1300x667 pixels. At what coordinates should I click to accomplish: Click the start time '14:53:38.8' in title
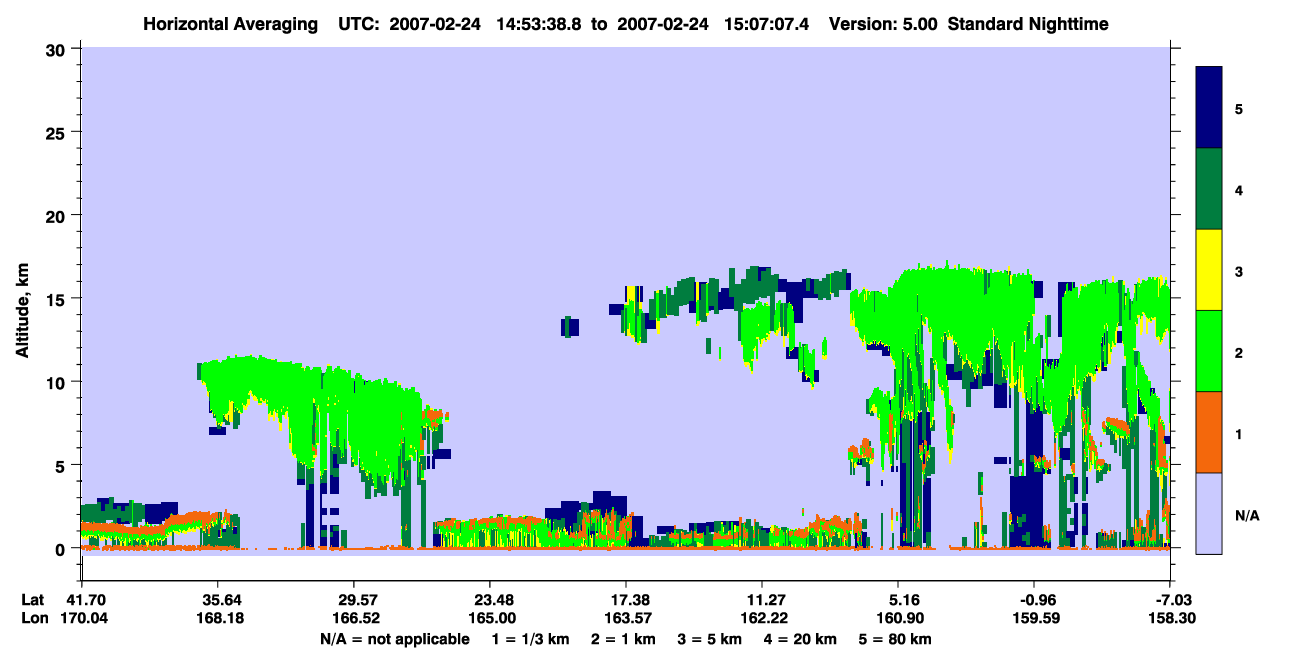541,23
